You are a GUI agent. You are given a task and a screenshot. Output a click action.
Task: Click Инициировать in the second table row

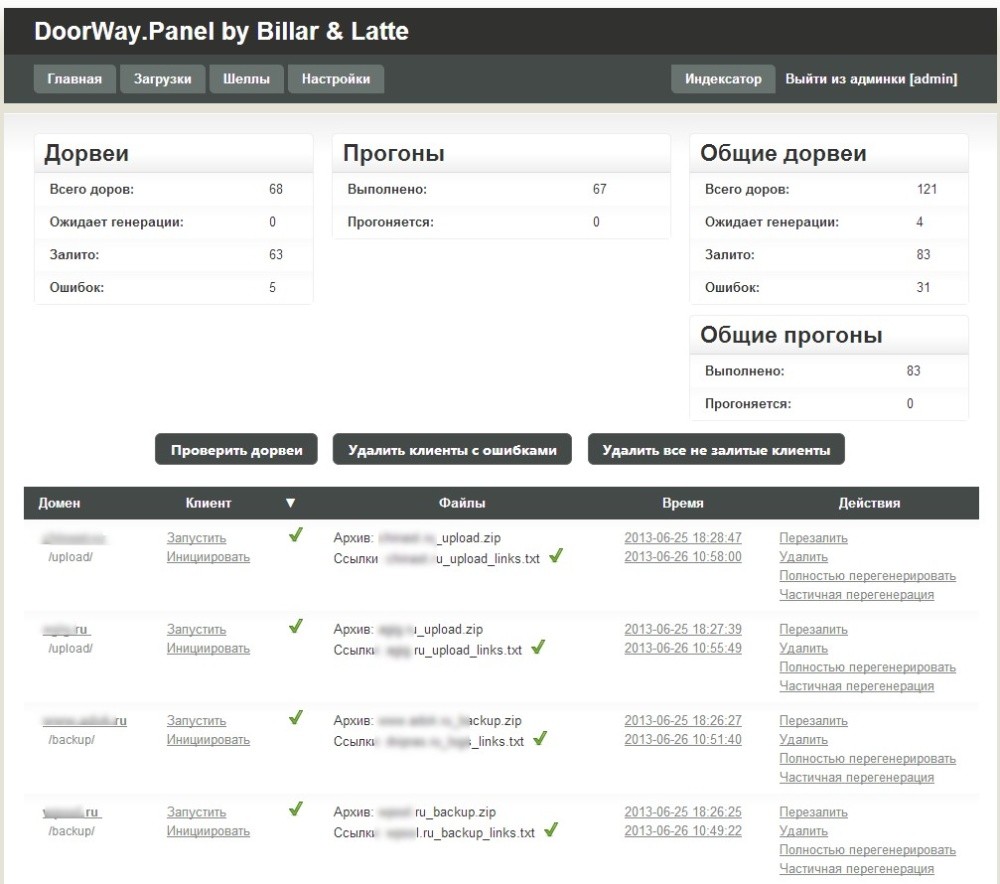[x=208, y=649]
